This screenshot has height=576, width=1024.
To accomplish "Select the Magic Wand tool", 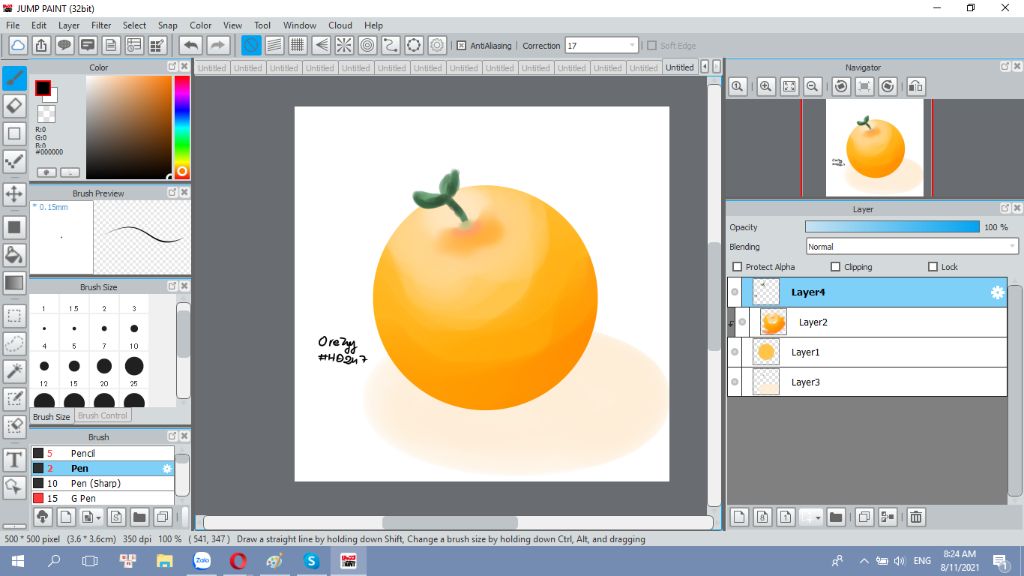I will (x=14, y=371).
